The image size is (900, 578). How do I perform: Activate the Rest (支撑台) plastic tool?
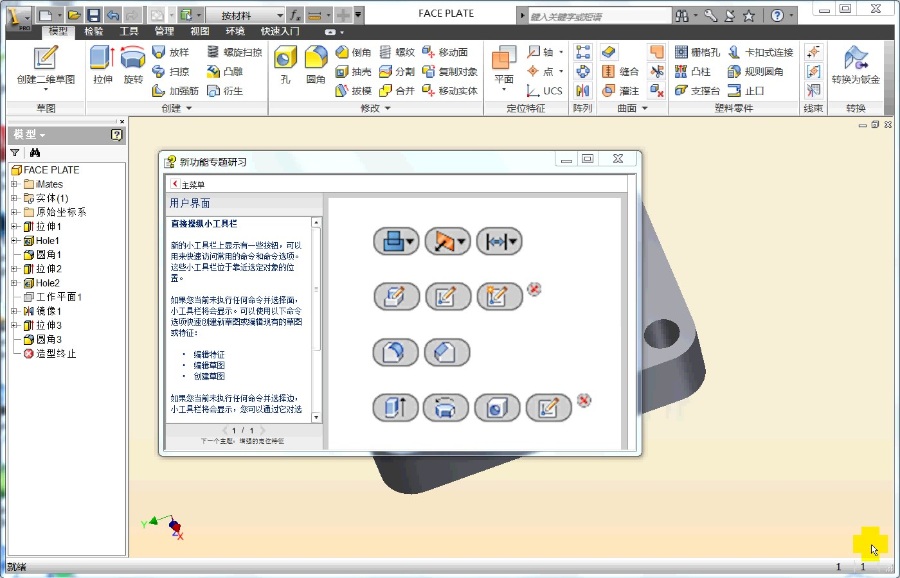(697, 91)
